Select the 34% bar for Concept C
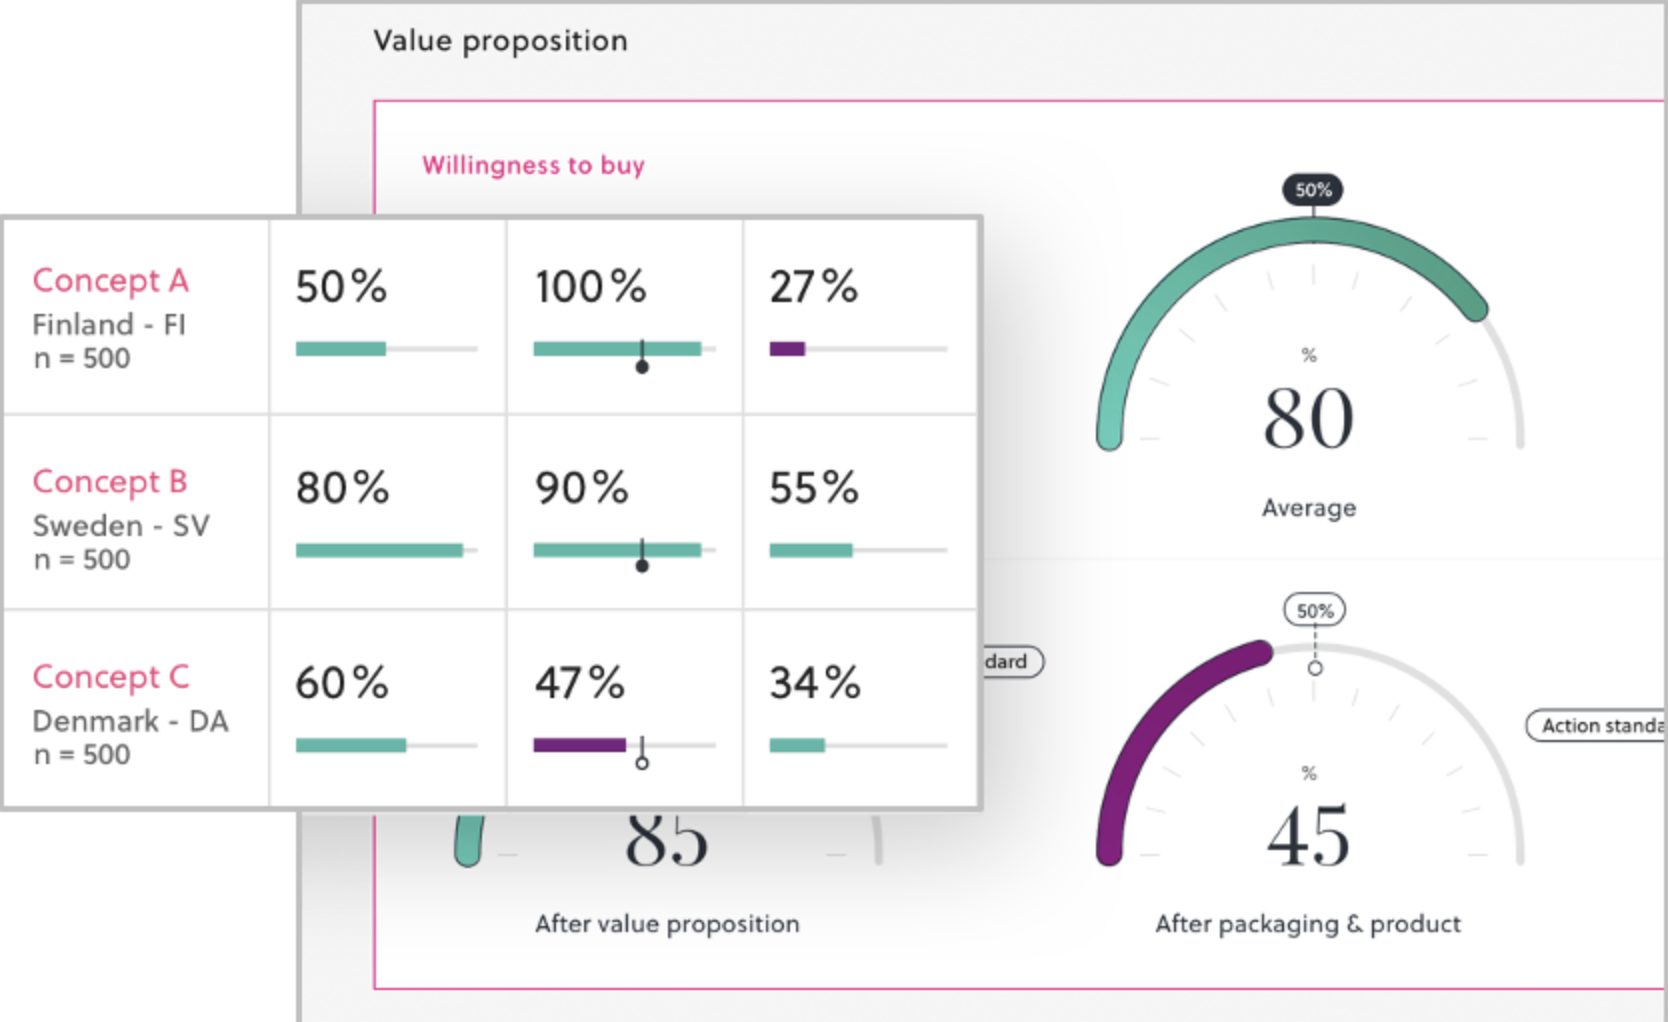 [x=858, y=745]
